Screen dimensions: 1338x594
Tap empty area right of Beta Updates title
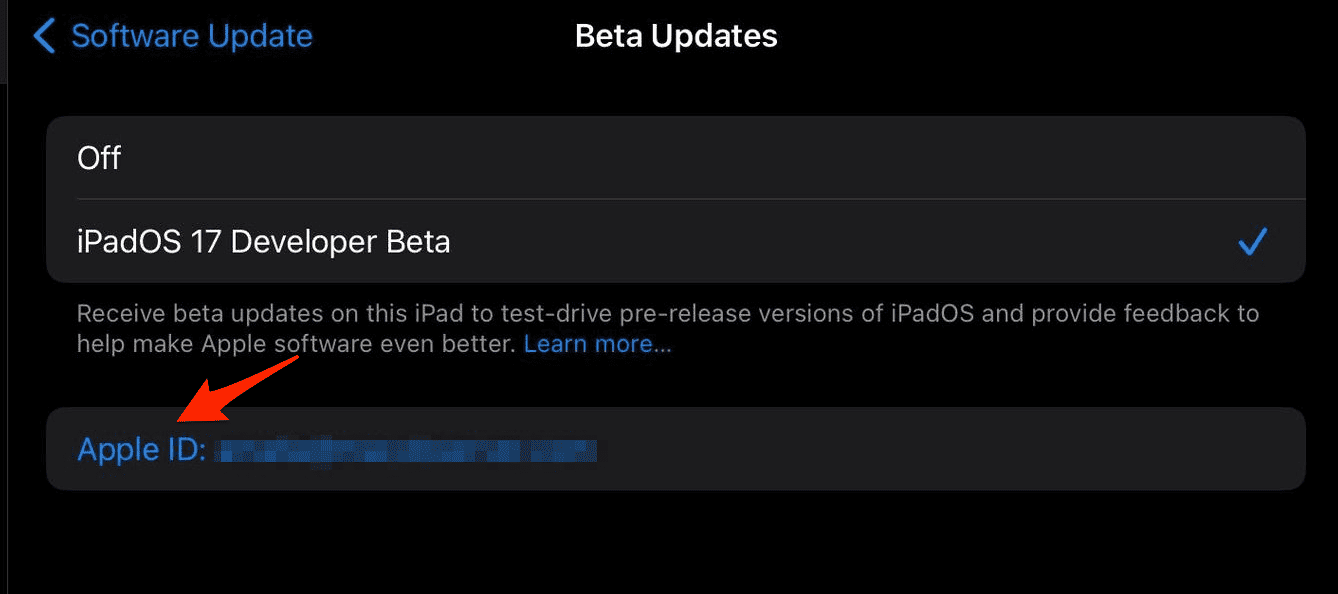point(1050,37)
